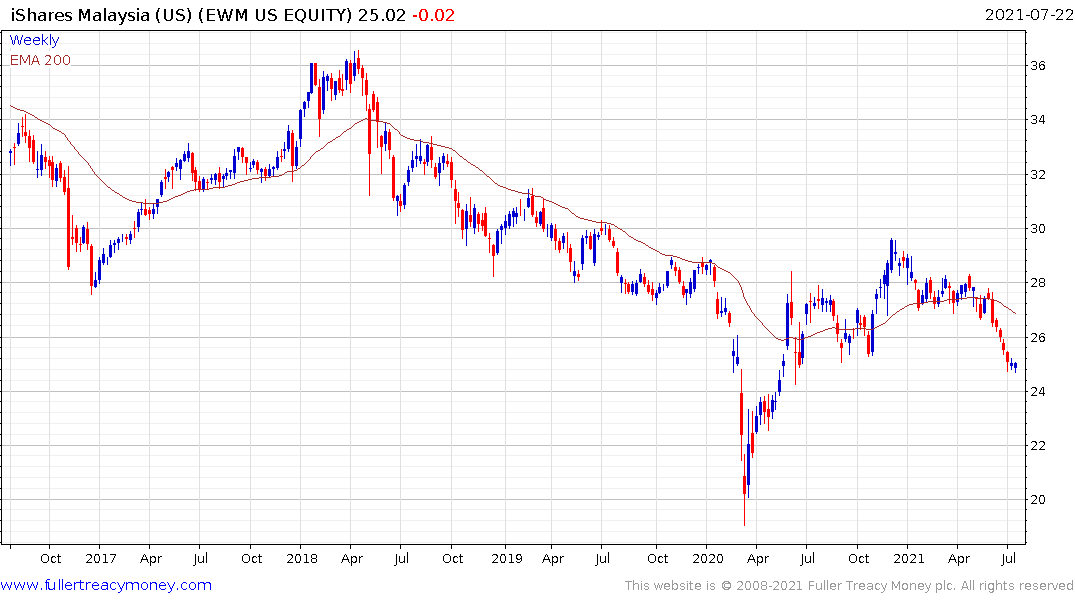Click the 30 price axis label

(1038, 228)
